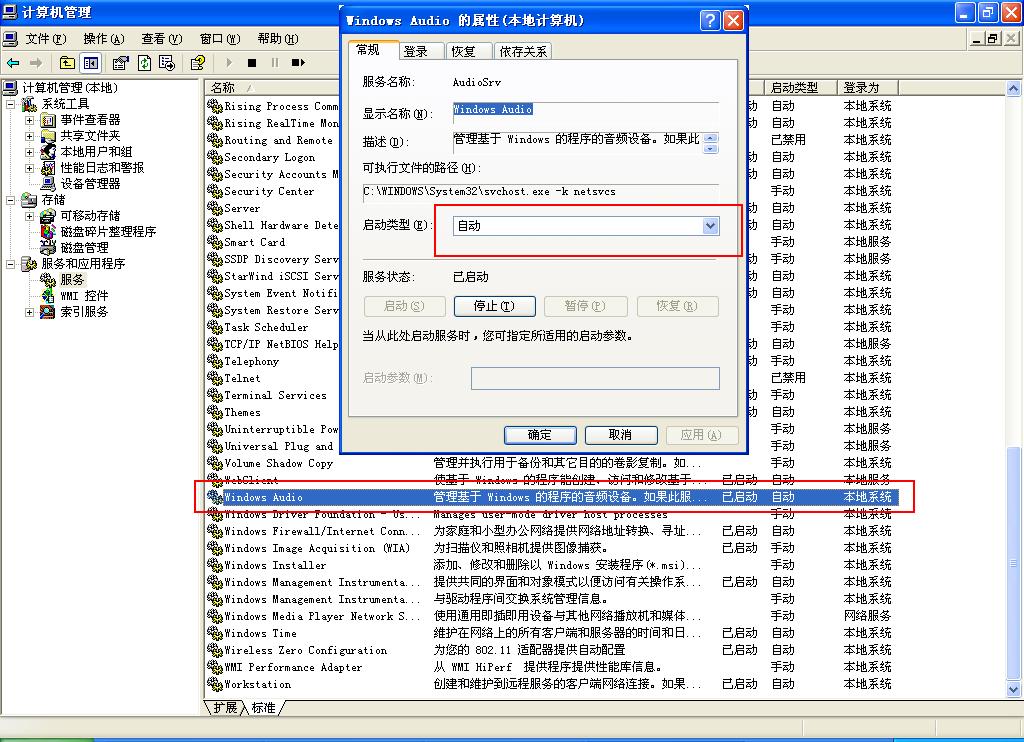Image resolution: width=1024 pixels, height=742 pixels.
Task: Open 磁盘碎片整理程序 in the tree
Action: [108, 231]
